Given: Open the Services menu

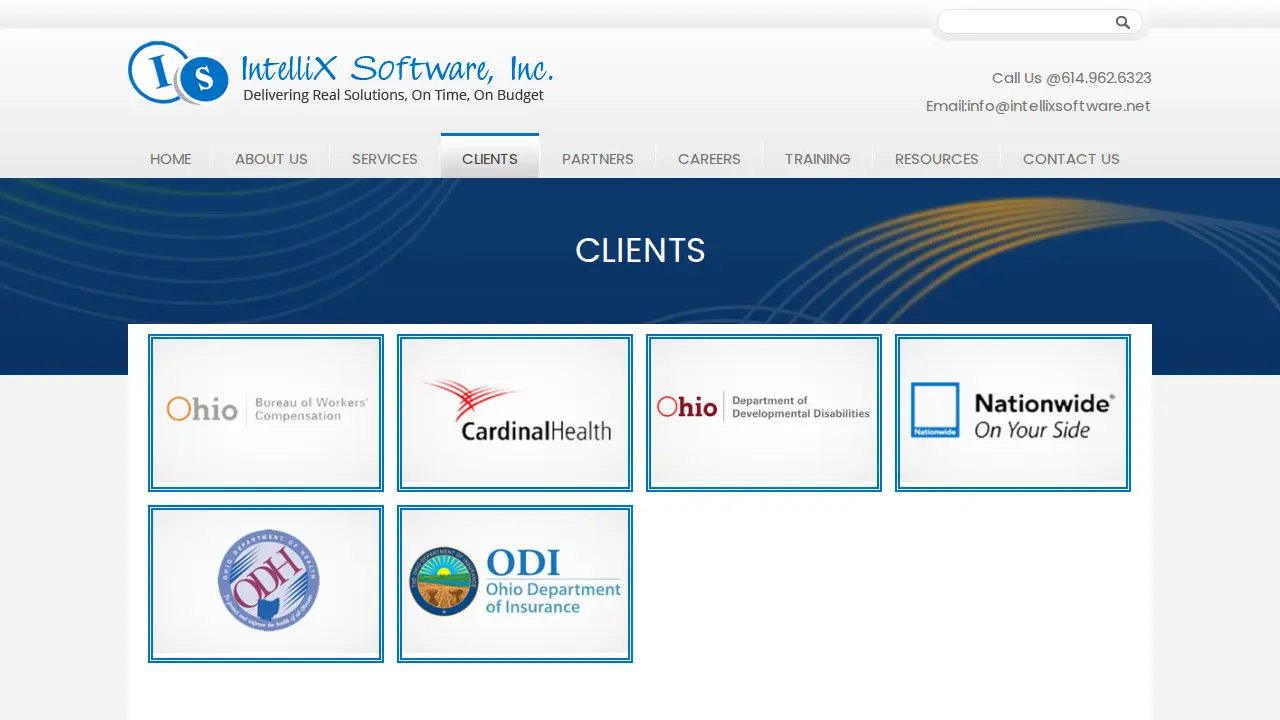Looking at the screenshot, I should (385, 159).
